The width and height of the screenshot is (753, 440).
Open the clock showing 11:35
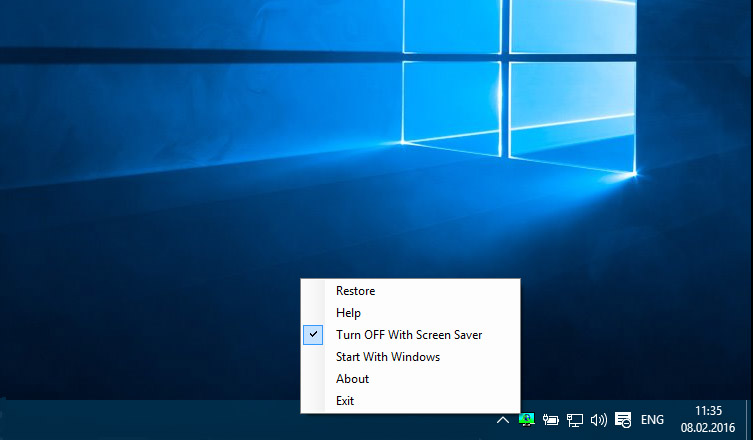(x=708, y=419)
